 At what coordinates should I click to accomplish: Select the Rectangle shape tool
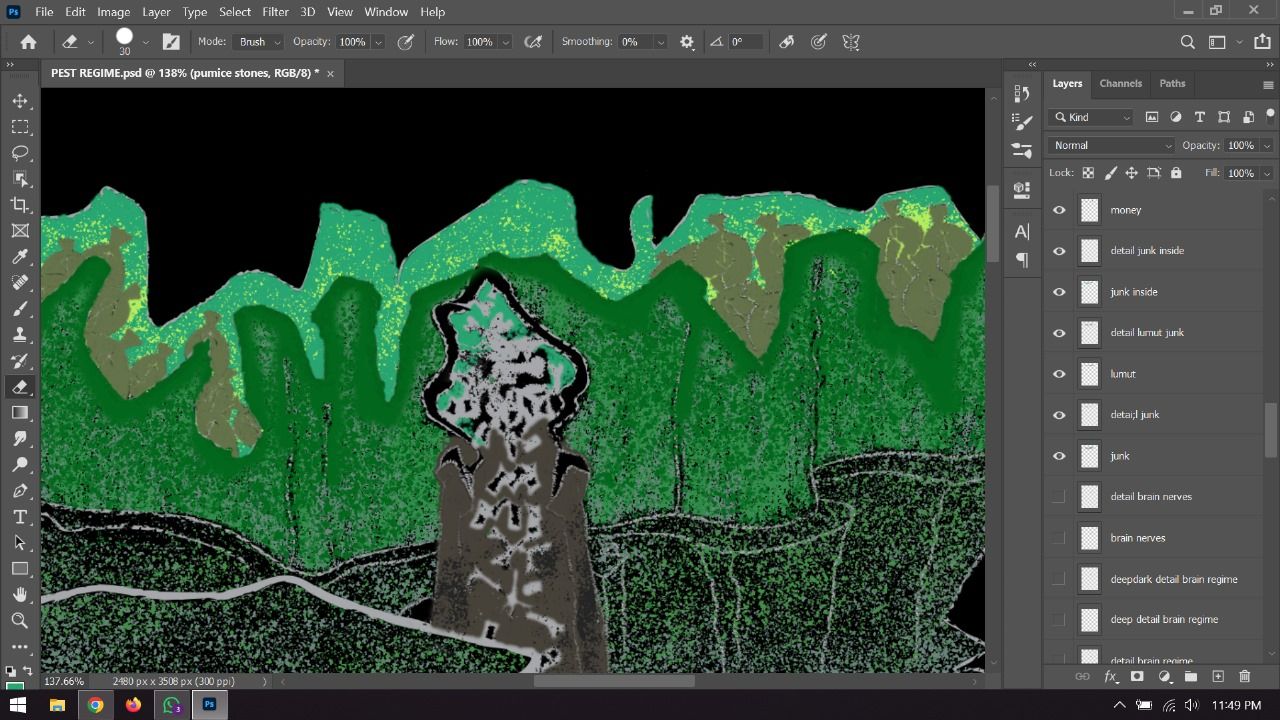point(20,569)
